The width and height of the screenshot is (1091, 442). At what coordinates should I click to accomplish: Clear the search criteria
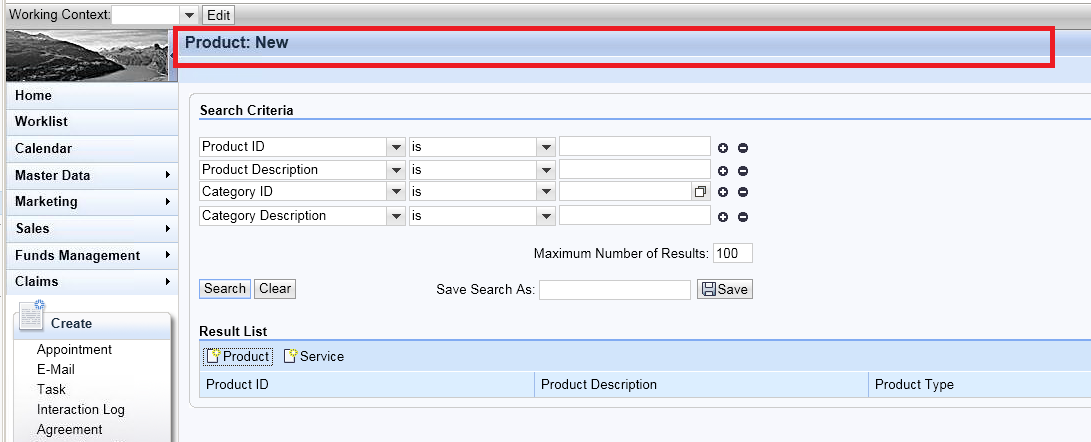275,289
